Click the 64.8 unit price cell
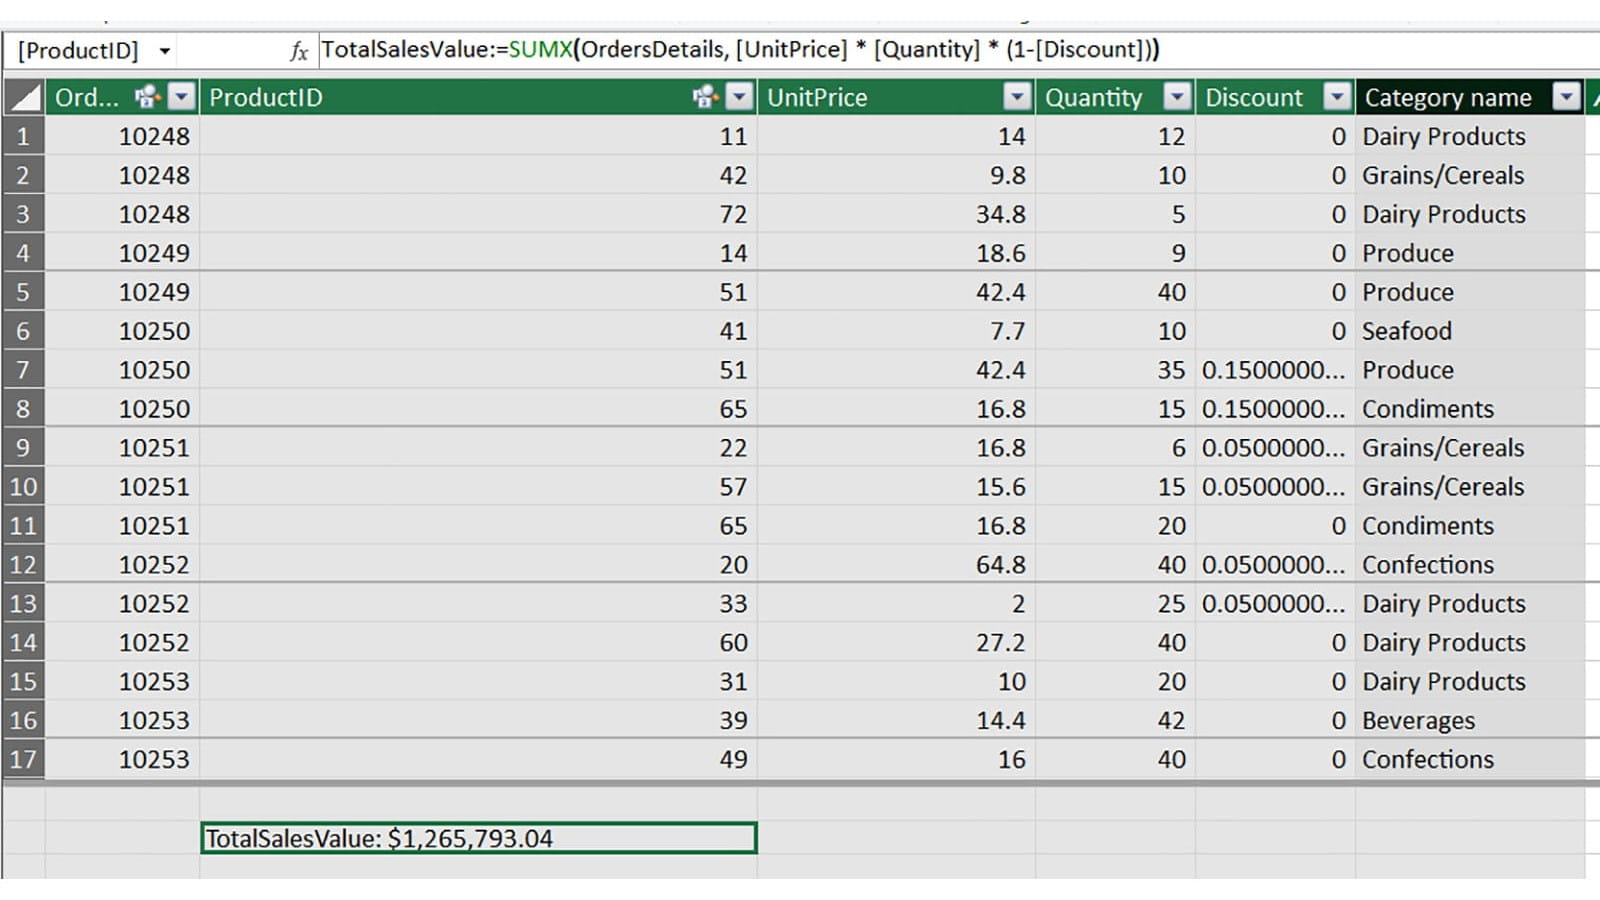1600x900 pixels. (x=1000, y=565)
